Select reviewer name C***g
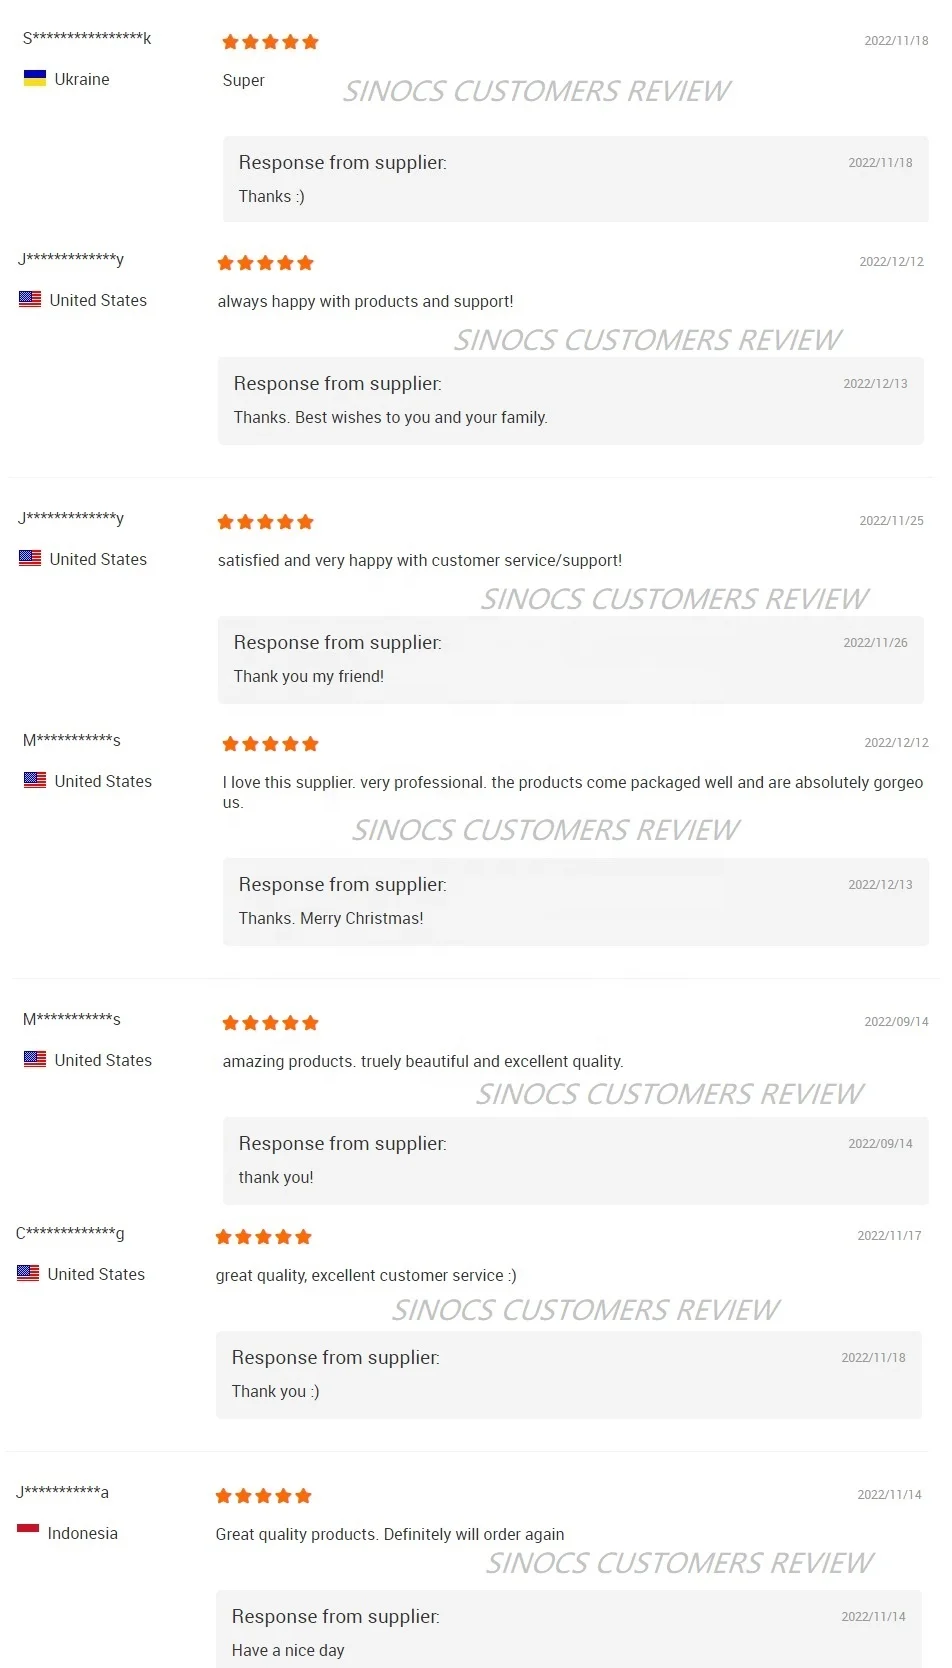 click(x=70, y=1234)
